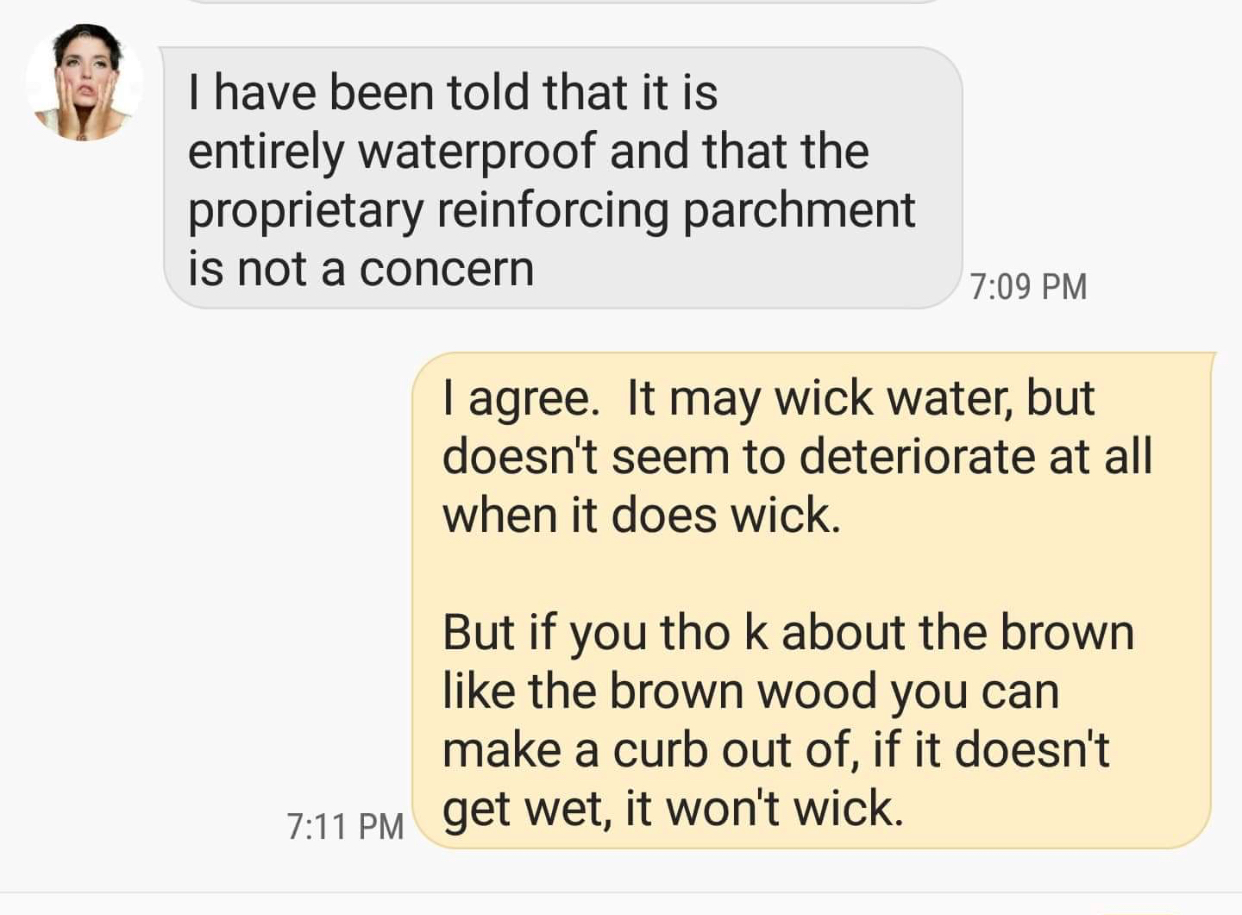Click 'get wet, it won't wick.' line
The image size is (1242, 915).
pos(673,808)
